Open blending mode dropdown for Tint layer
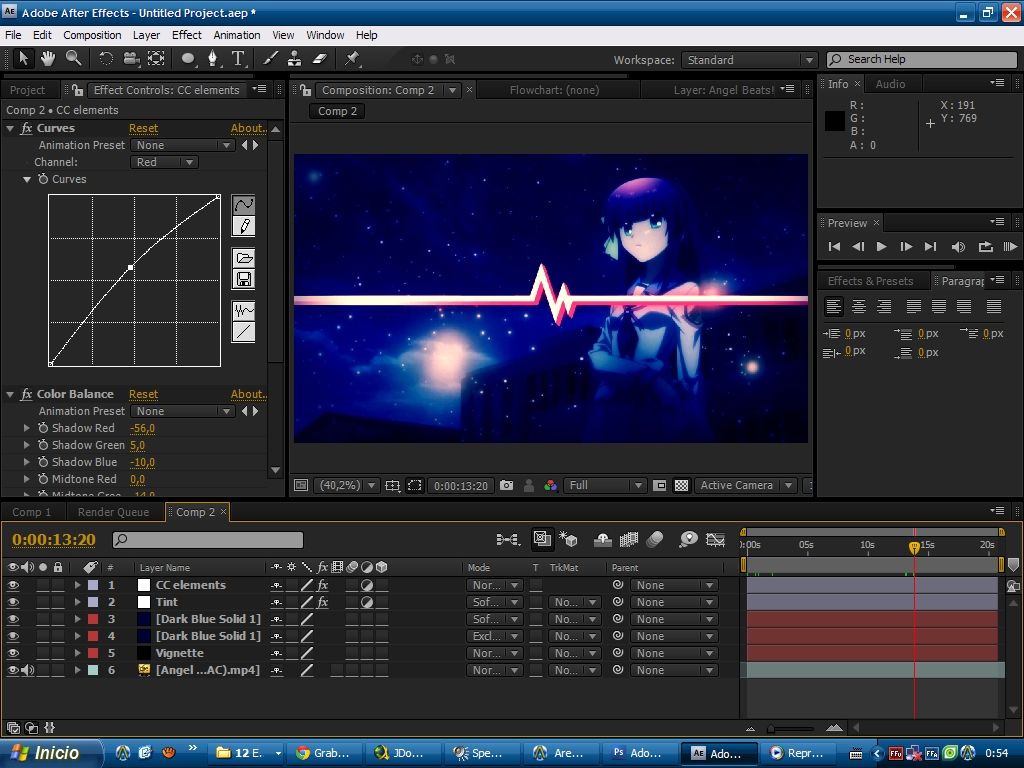Screen dimensions: 1024x768 pos(494,602)
